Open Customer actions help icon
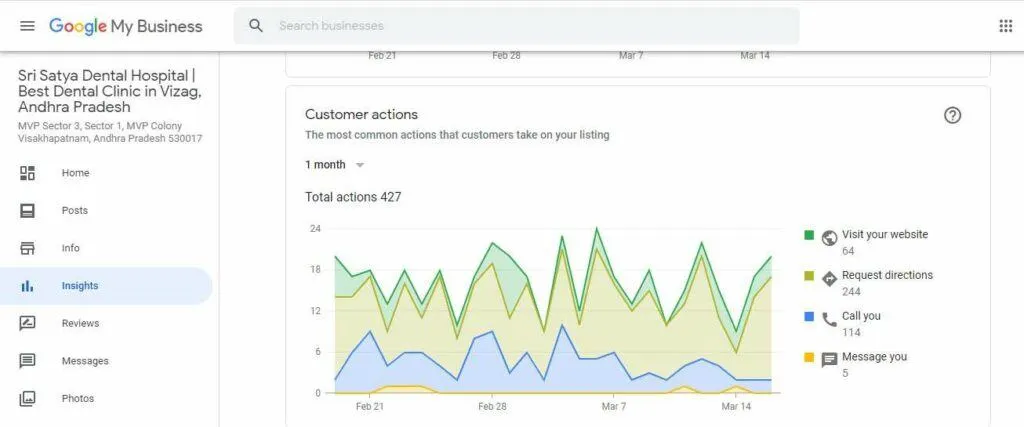 point(952,116)
